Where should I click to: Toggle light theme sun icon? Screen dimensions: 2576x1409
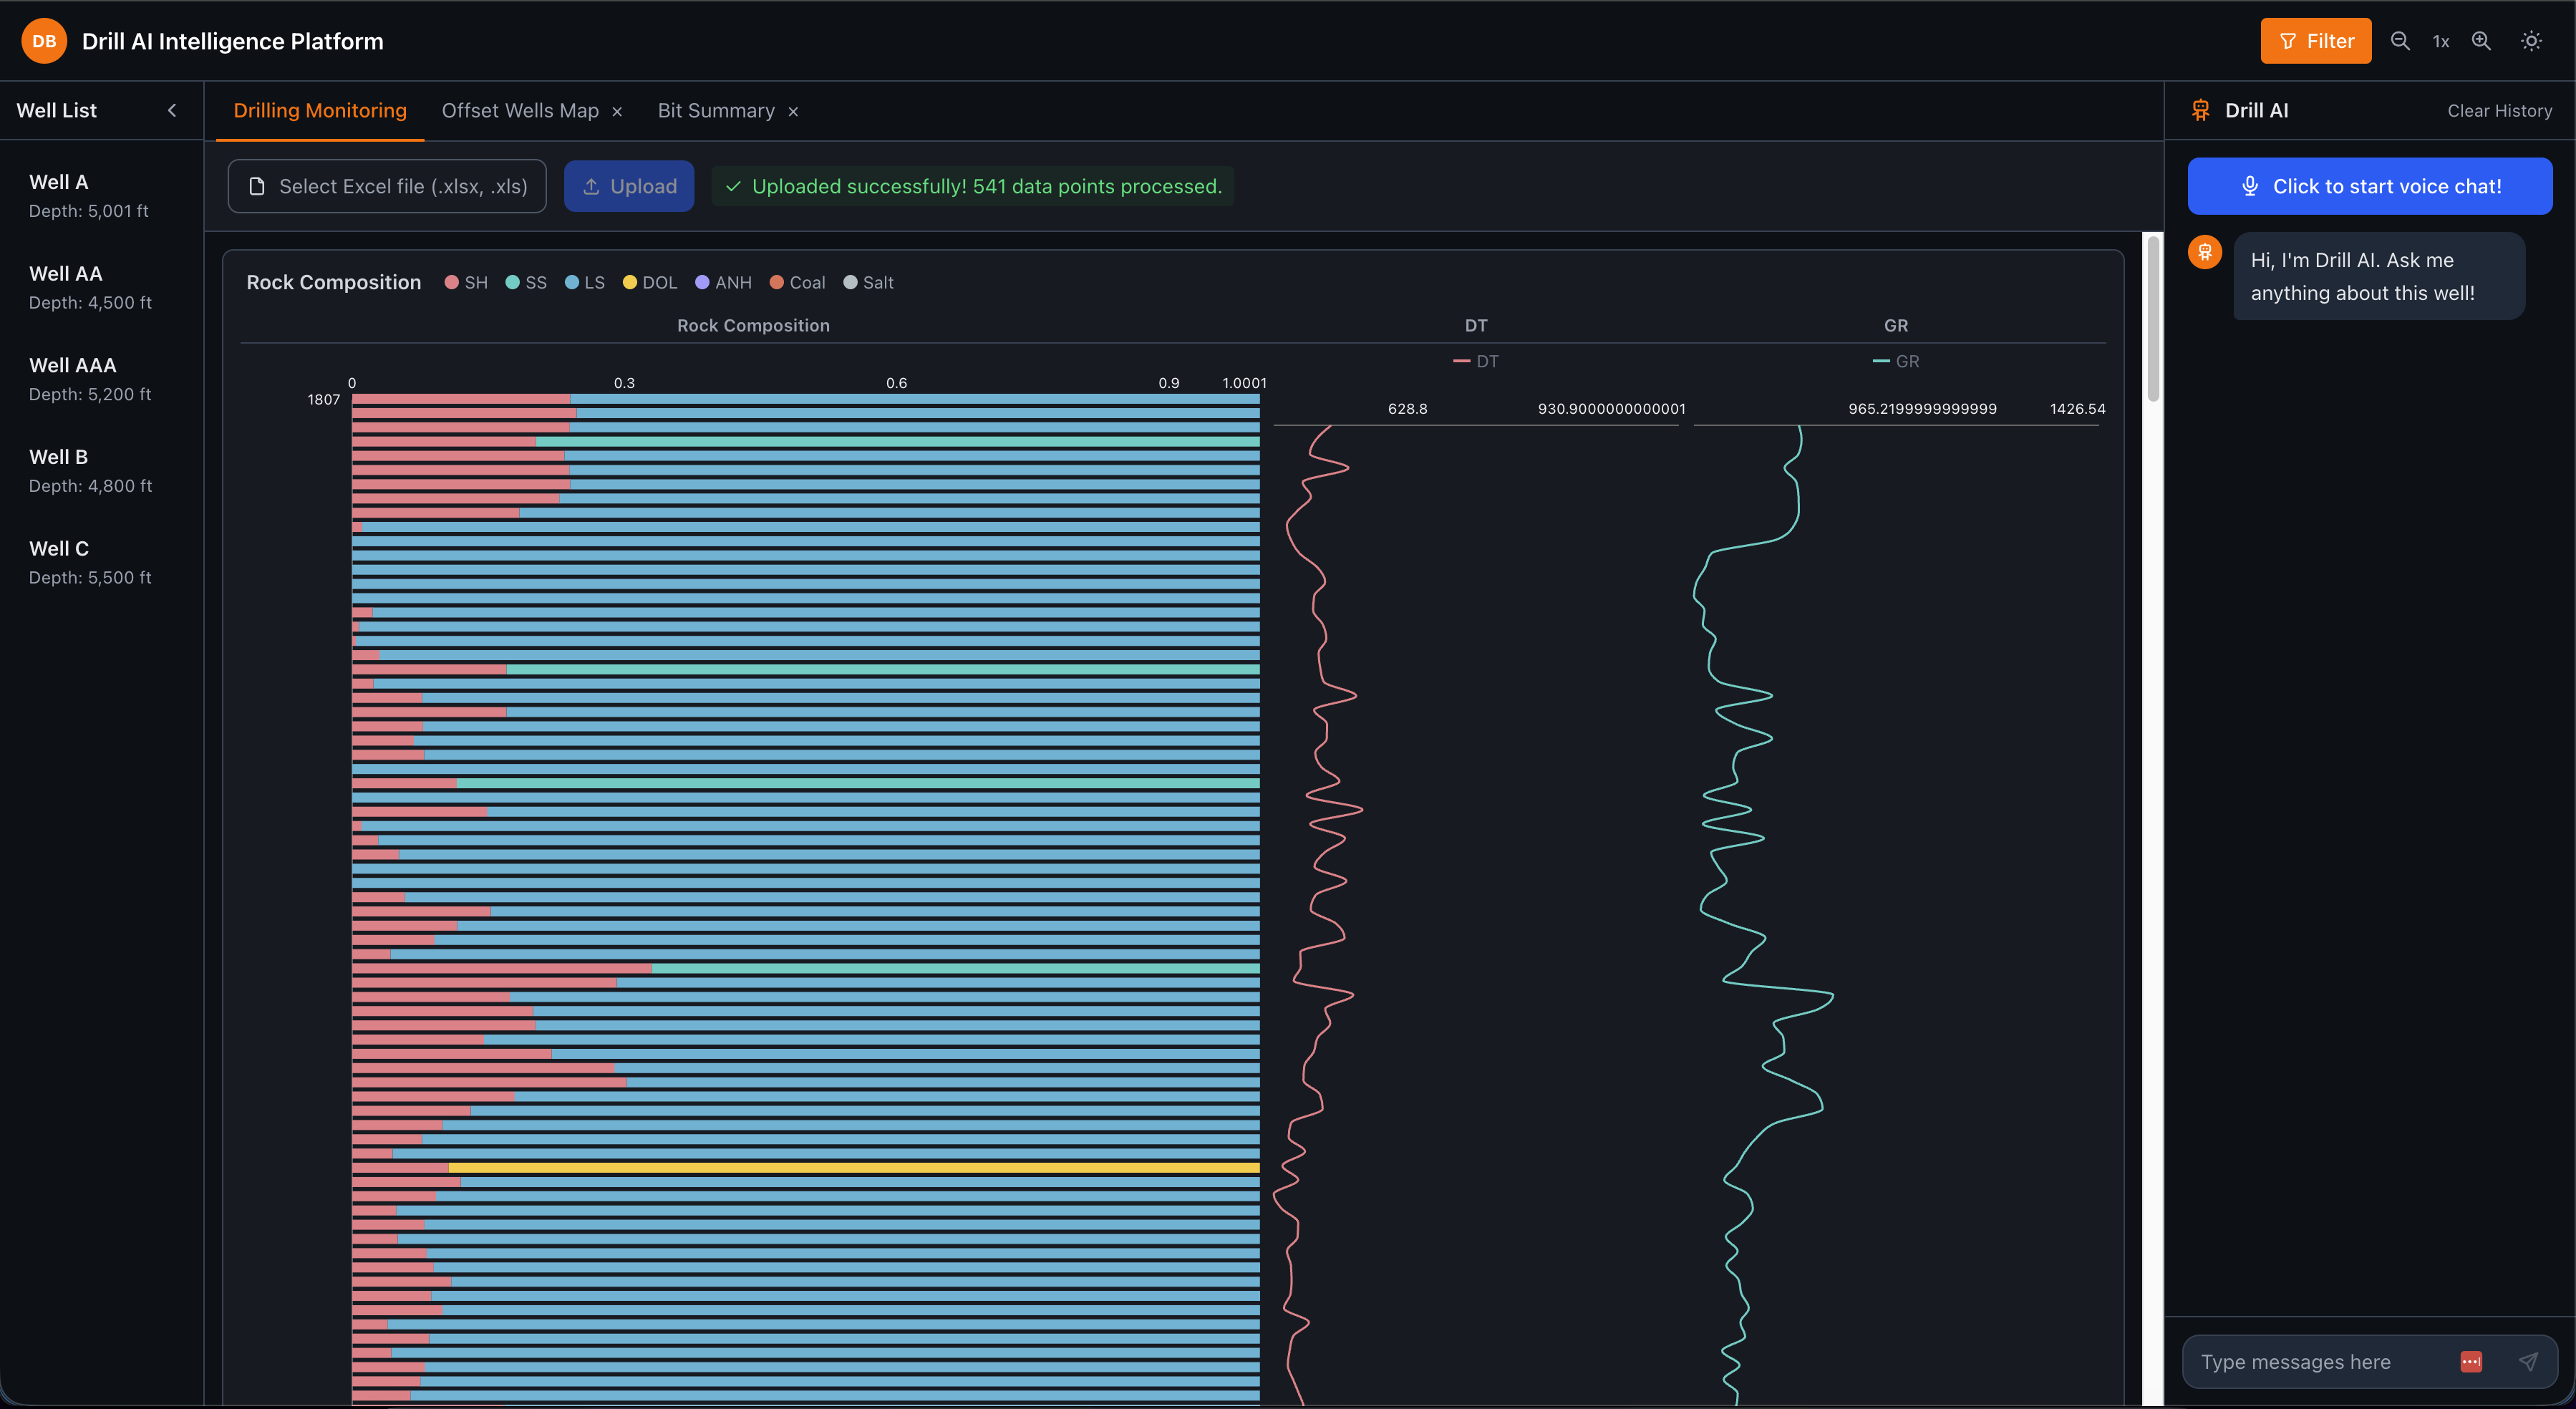[2531, 41]
